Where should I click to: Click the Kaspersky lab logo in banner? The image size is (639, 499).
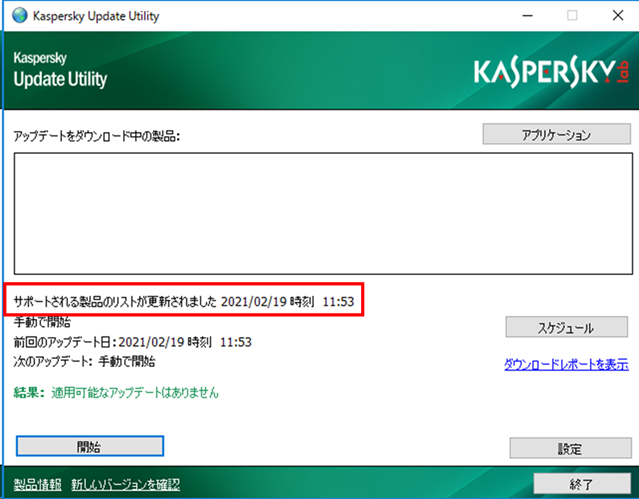[551, 72]
